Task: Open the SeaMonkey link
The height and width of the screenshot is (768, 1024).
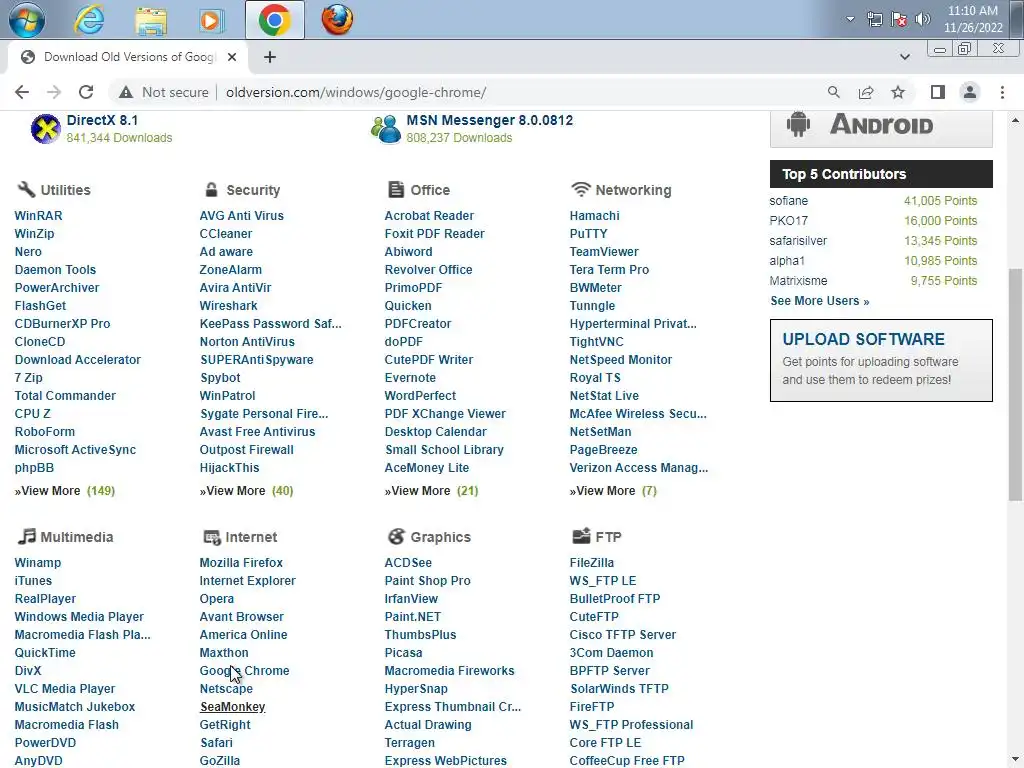Action: (232, 707)
